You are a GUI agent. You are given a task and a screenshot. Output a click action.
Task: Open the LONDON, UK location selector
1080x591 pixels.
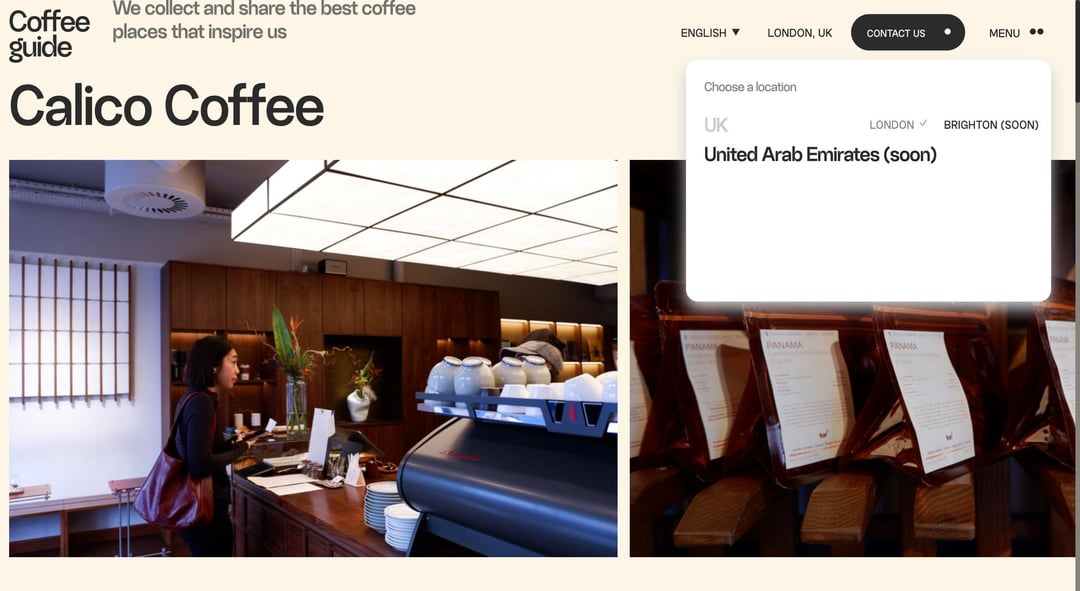[800, 32]
